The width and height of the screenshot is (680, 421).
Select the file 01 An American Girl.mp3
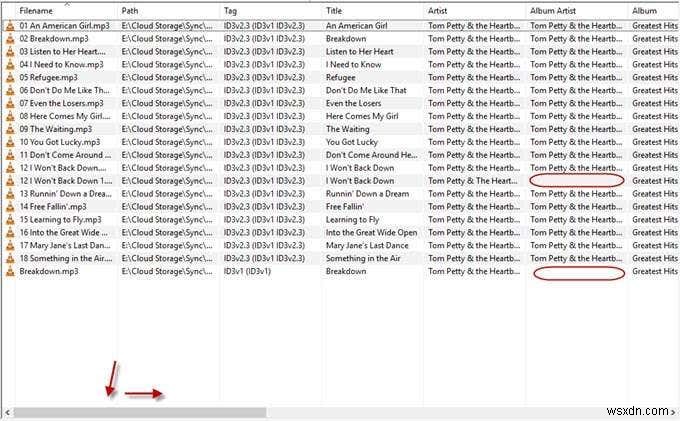click(64, 26)
